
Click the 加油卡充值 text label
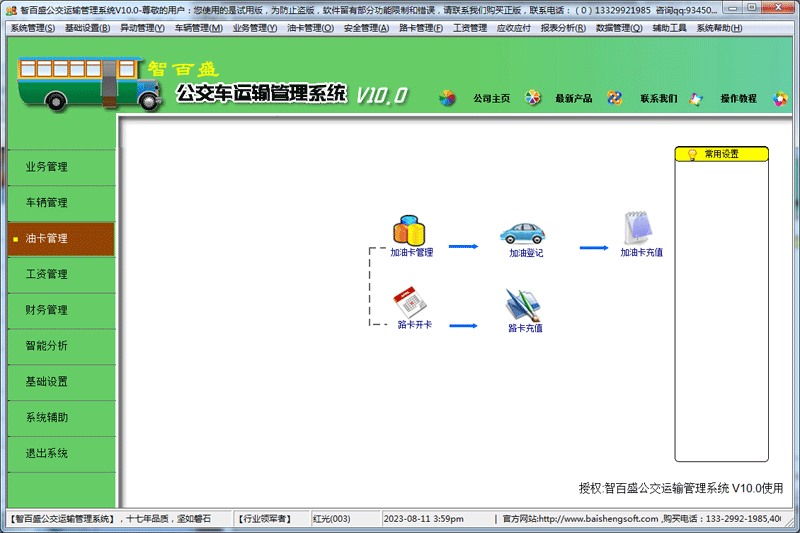coord(641,252)
